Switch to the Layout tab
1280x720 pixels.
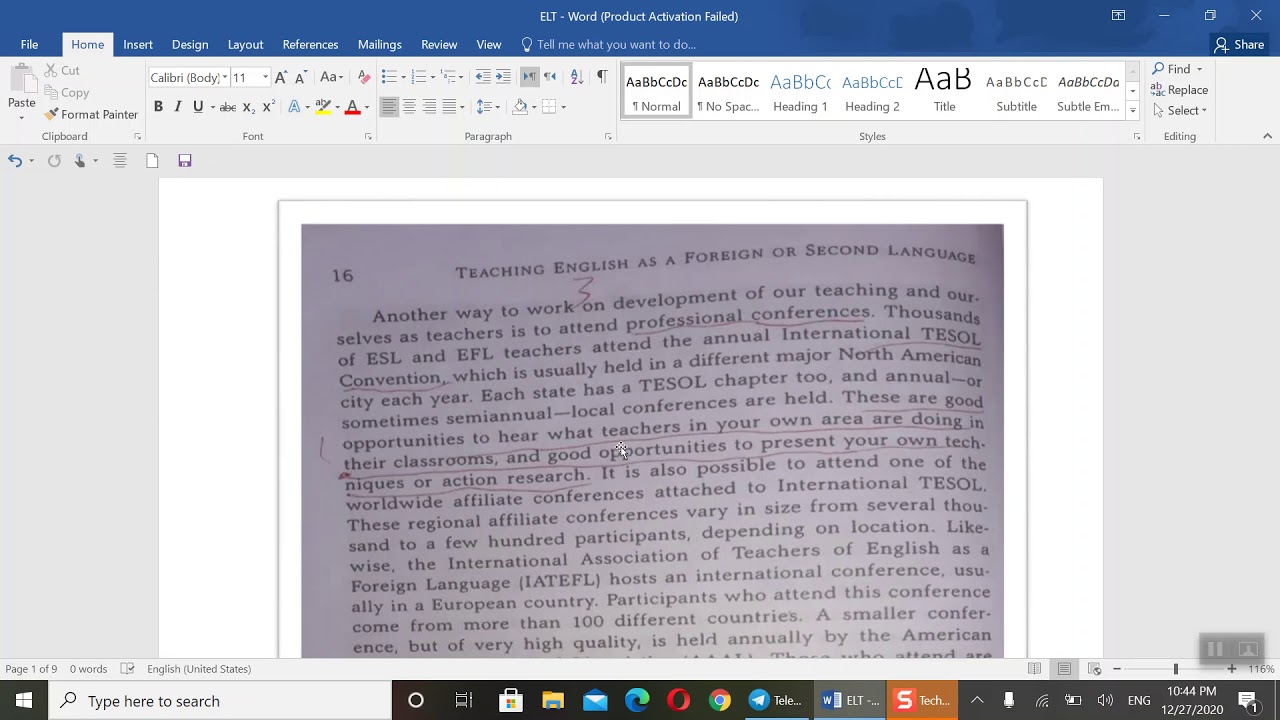coord(245,45)
